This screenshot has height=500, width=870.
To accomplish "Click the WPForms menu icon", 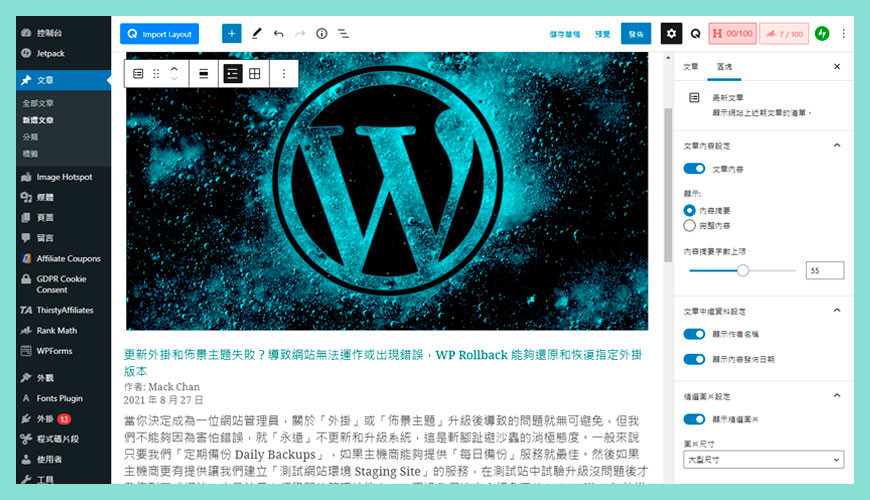I will coord(26,351).
